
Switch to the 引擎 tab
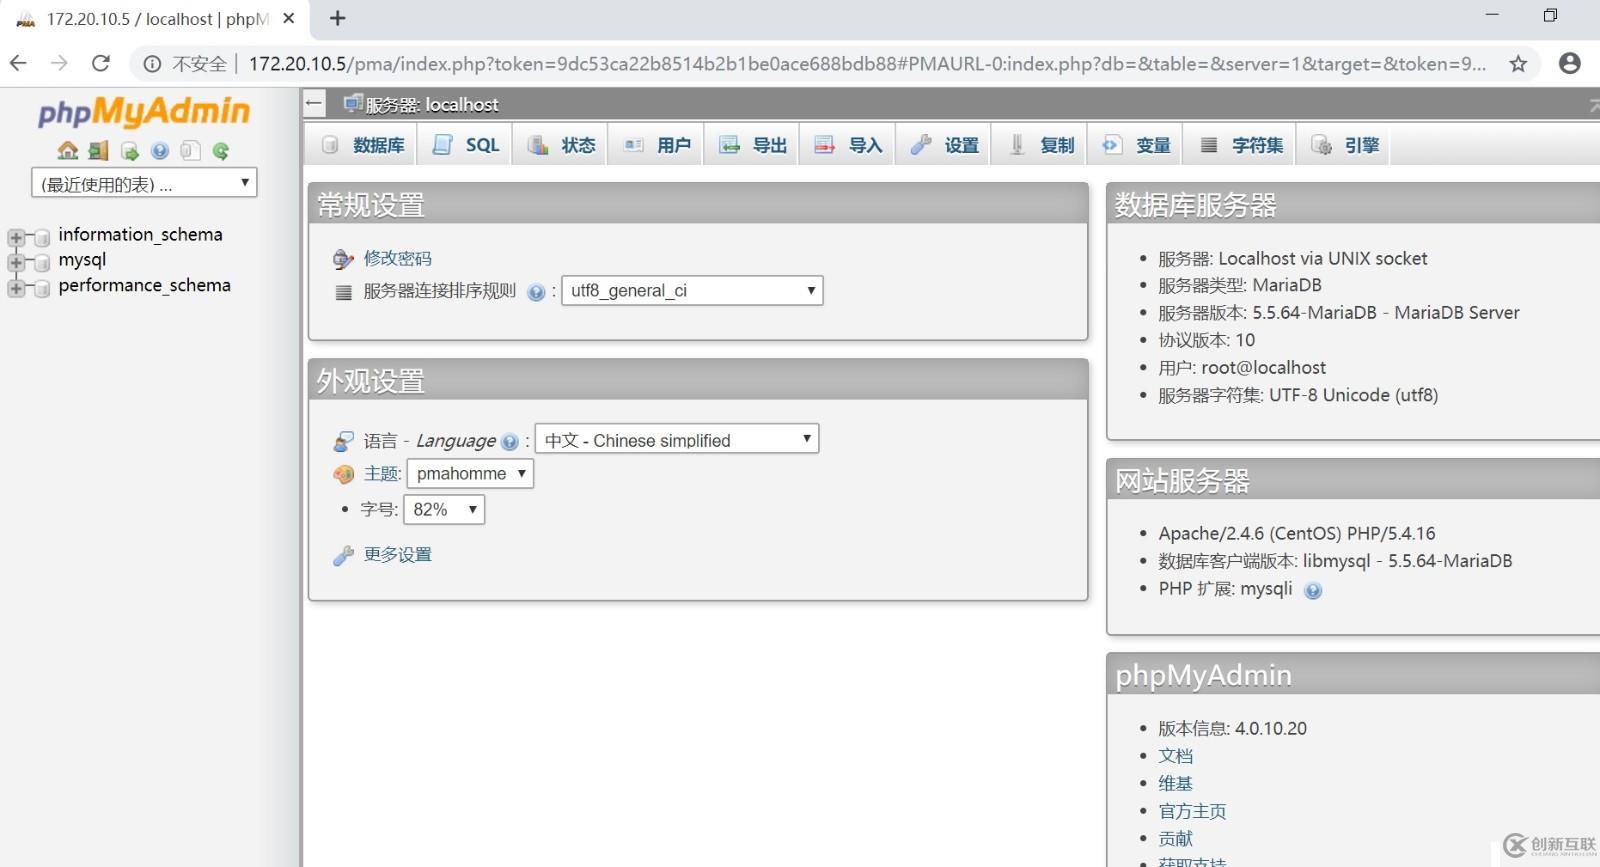pos(1345,145)
